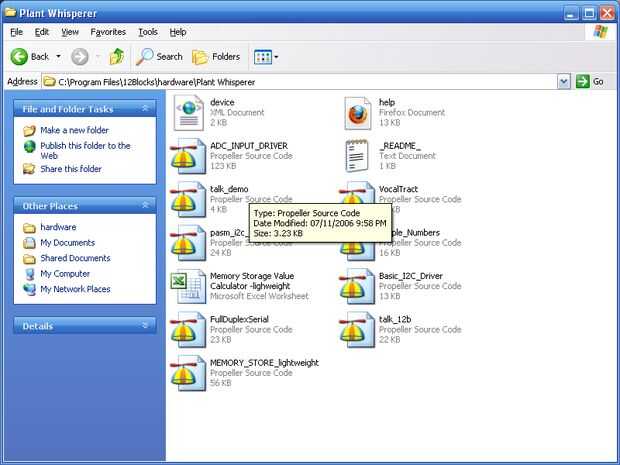Click the Make a new folder icon
The height and width of the screenshot is (465, 620).
tap(29, 130)
